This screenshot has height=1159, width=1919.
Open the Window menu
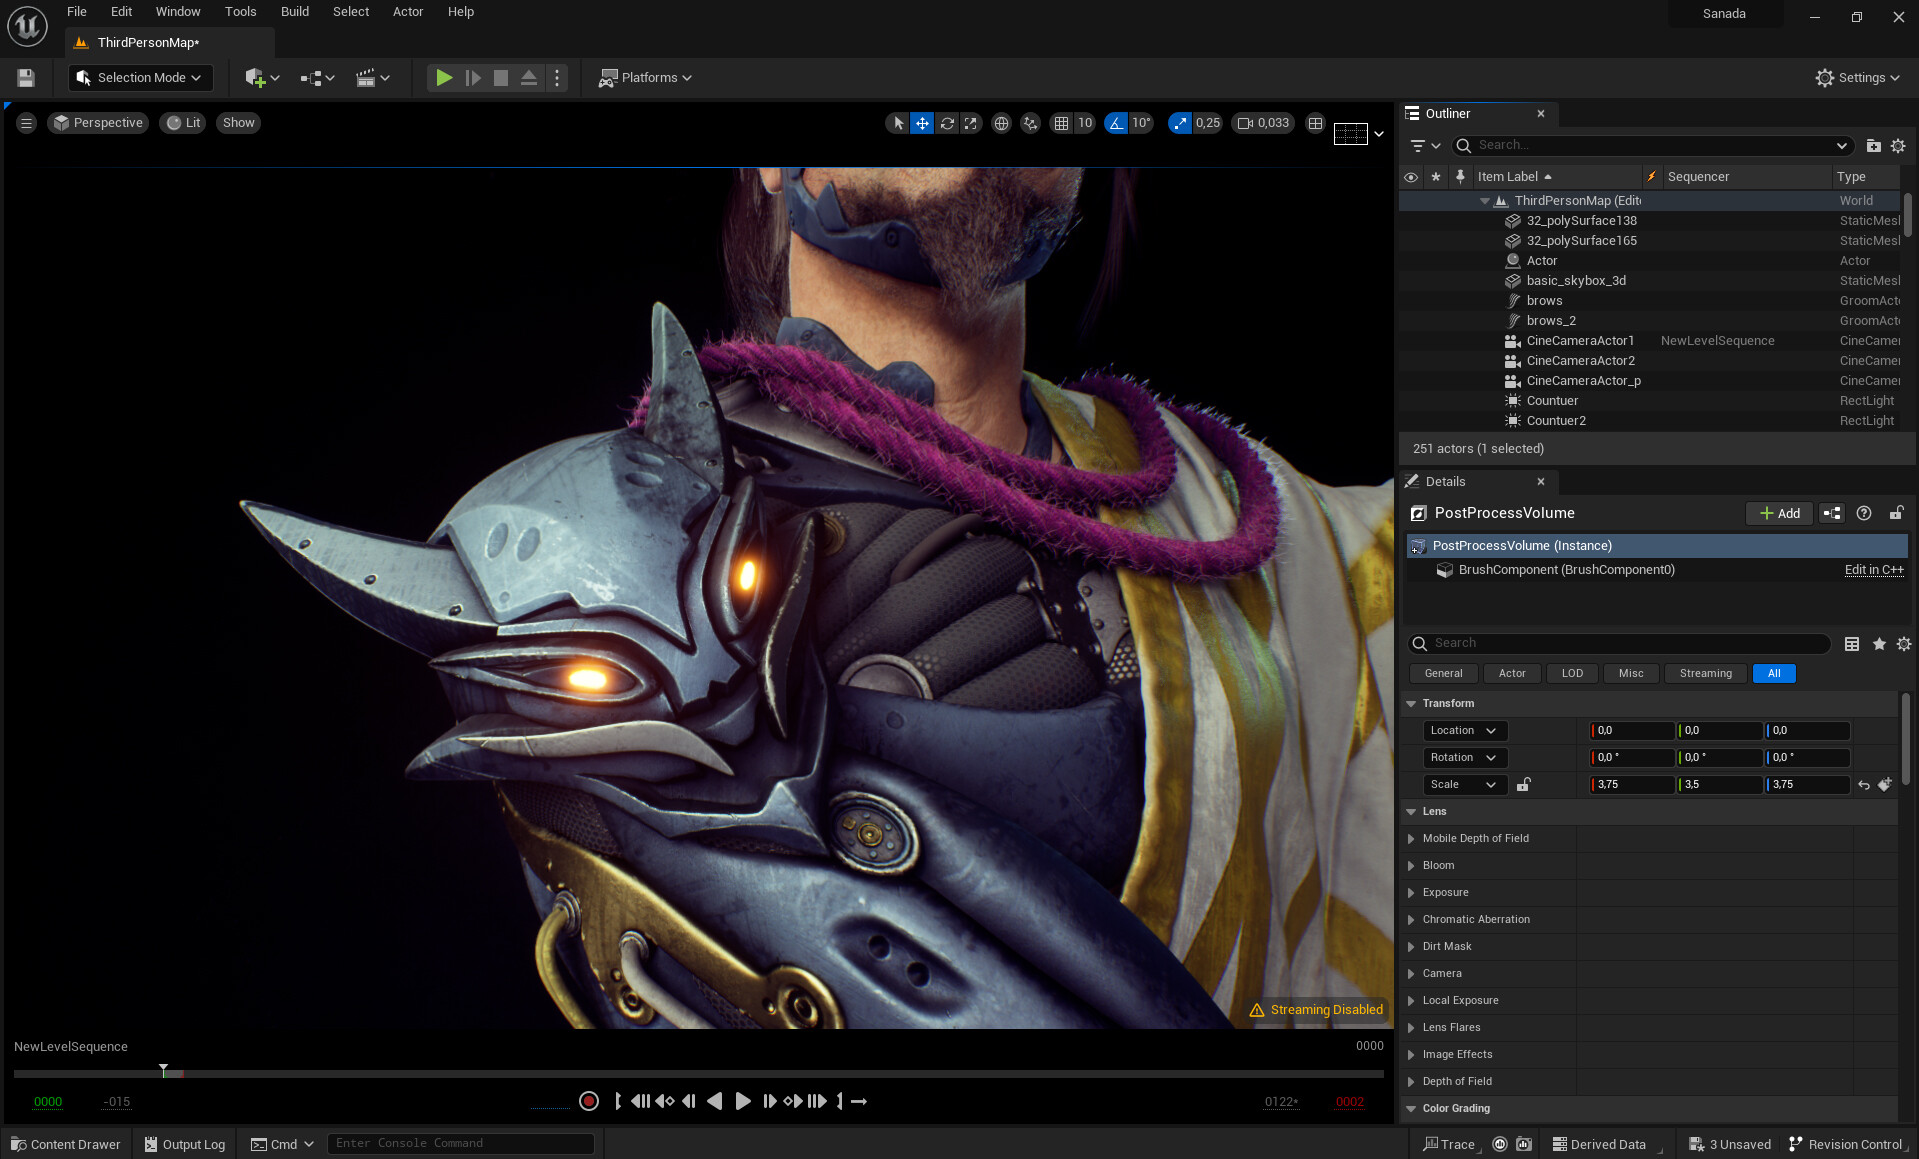[178, 12]
